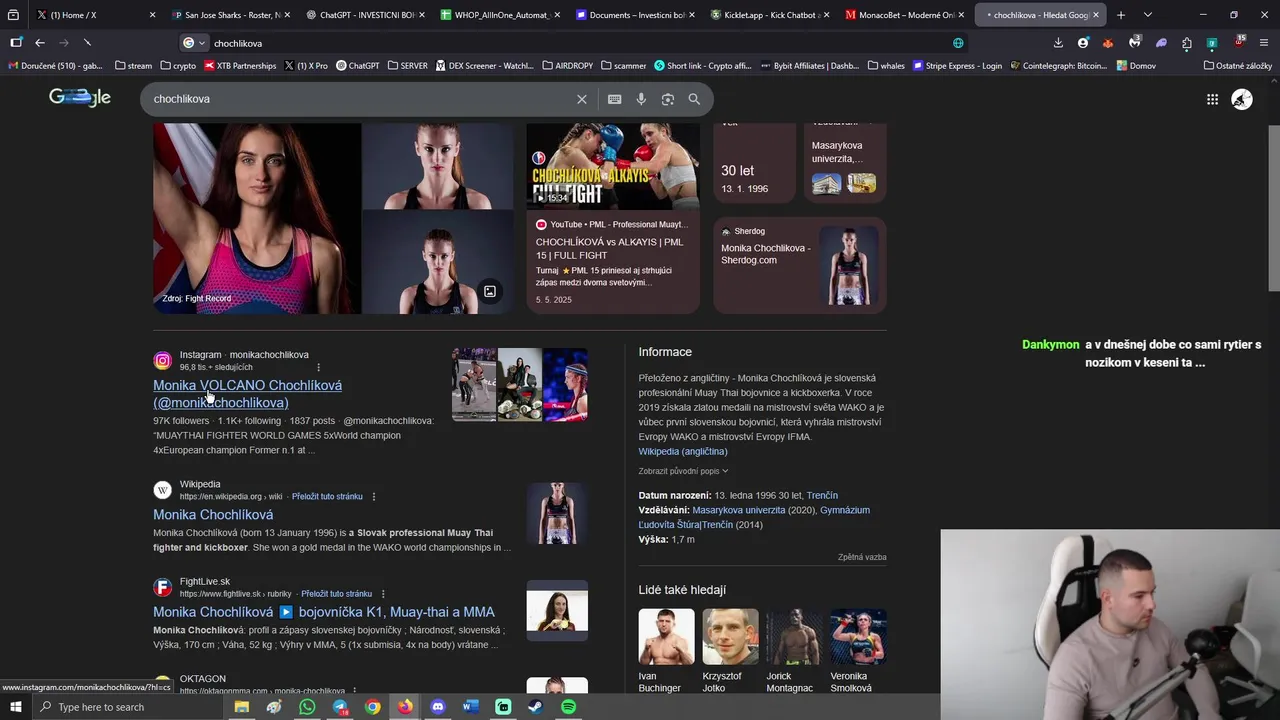Open FightLive 'bojovníčka K1, Muay-thai a MMA' result

tap(324, 612)
